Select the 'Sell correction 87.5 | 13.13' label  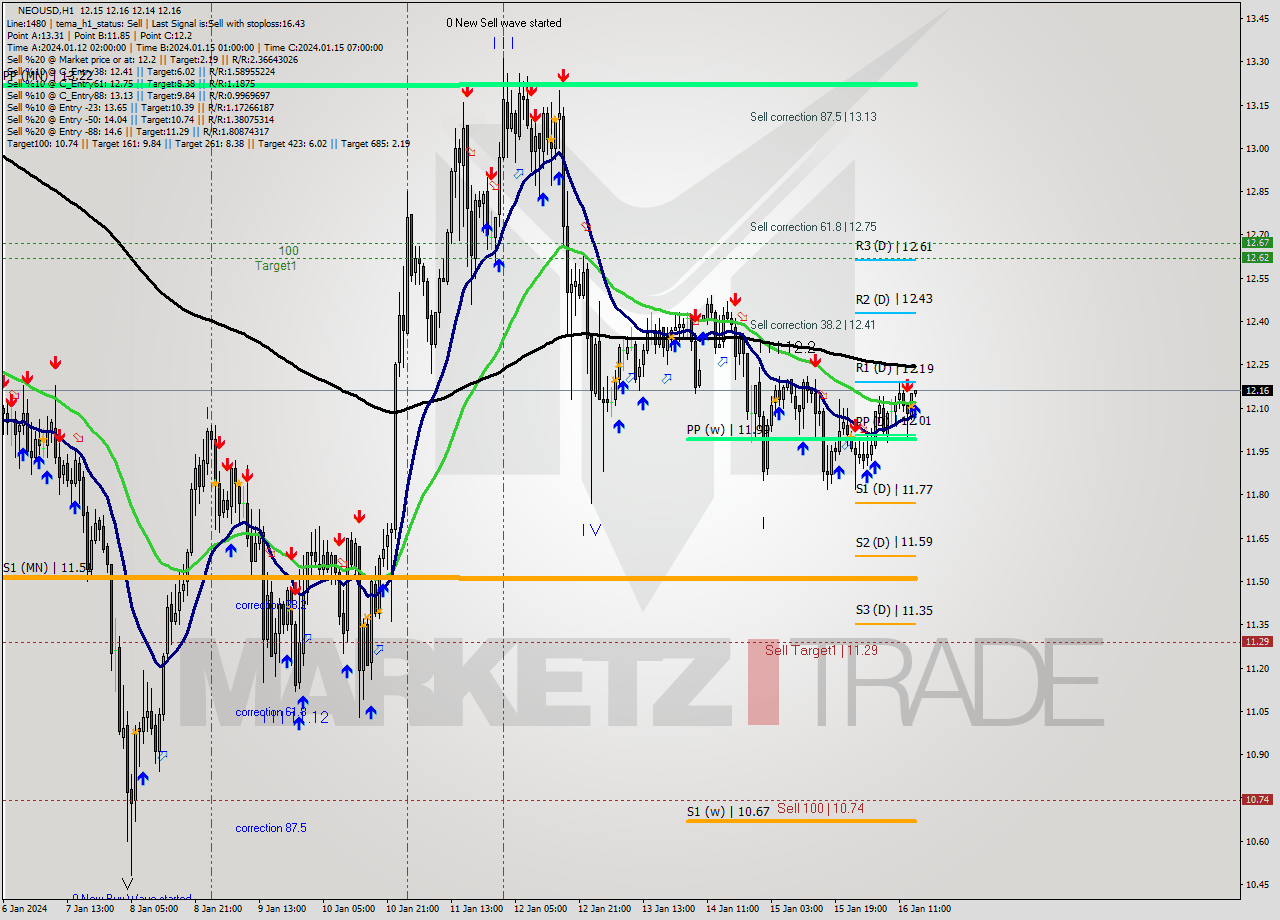pyautogui.click(x=813, y=117)
